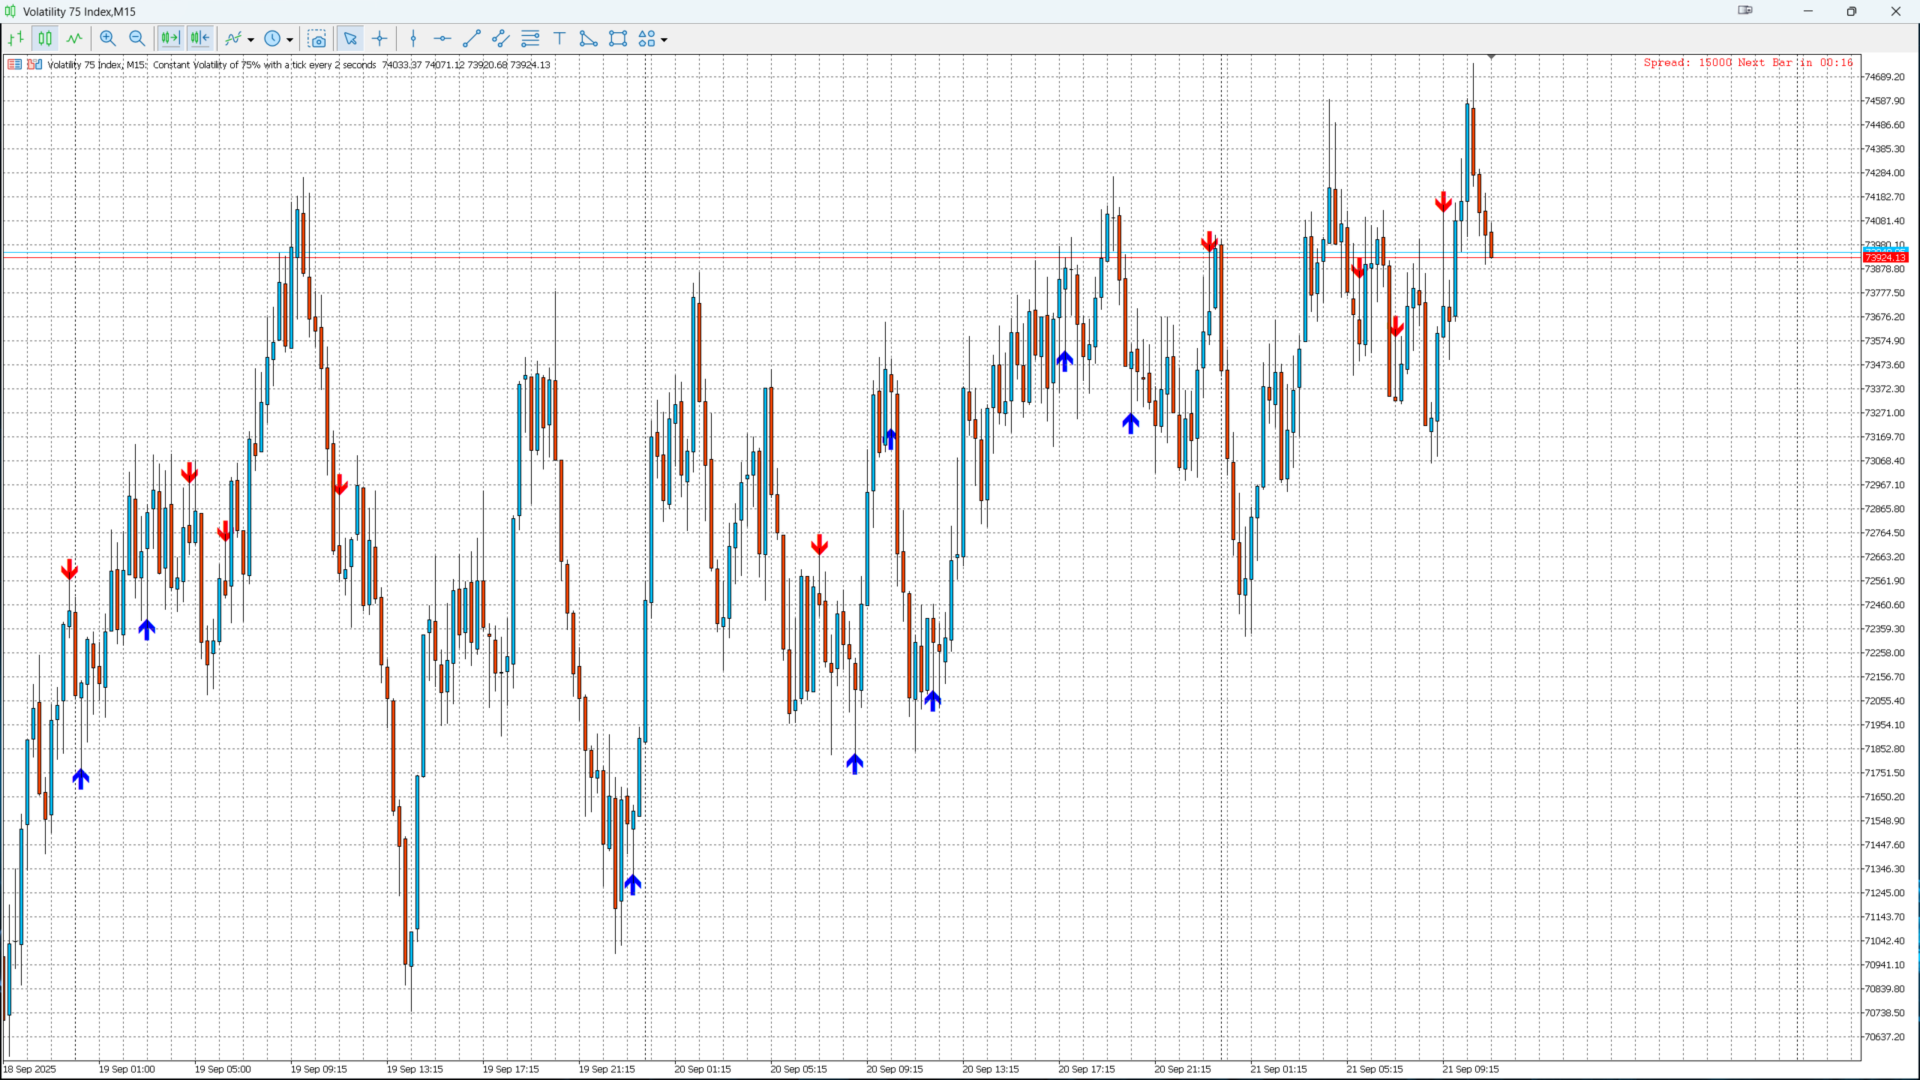
Task: Switch to bar chart display
Action: pyautogui.click(x=16, y=39)
